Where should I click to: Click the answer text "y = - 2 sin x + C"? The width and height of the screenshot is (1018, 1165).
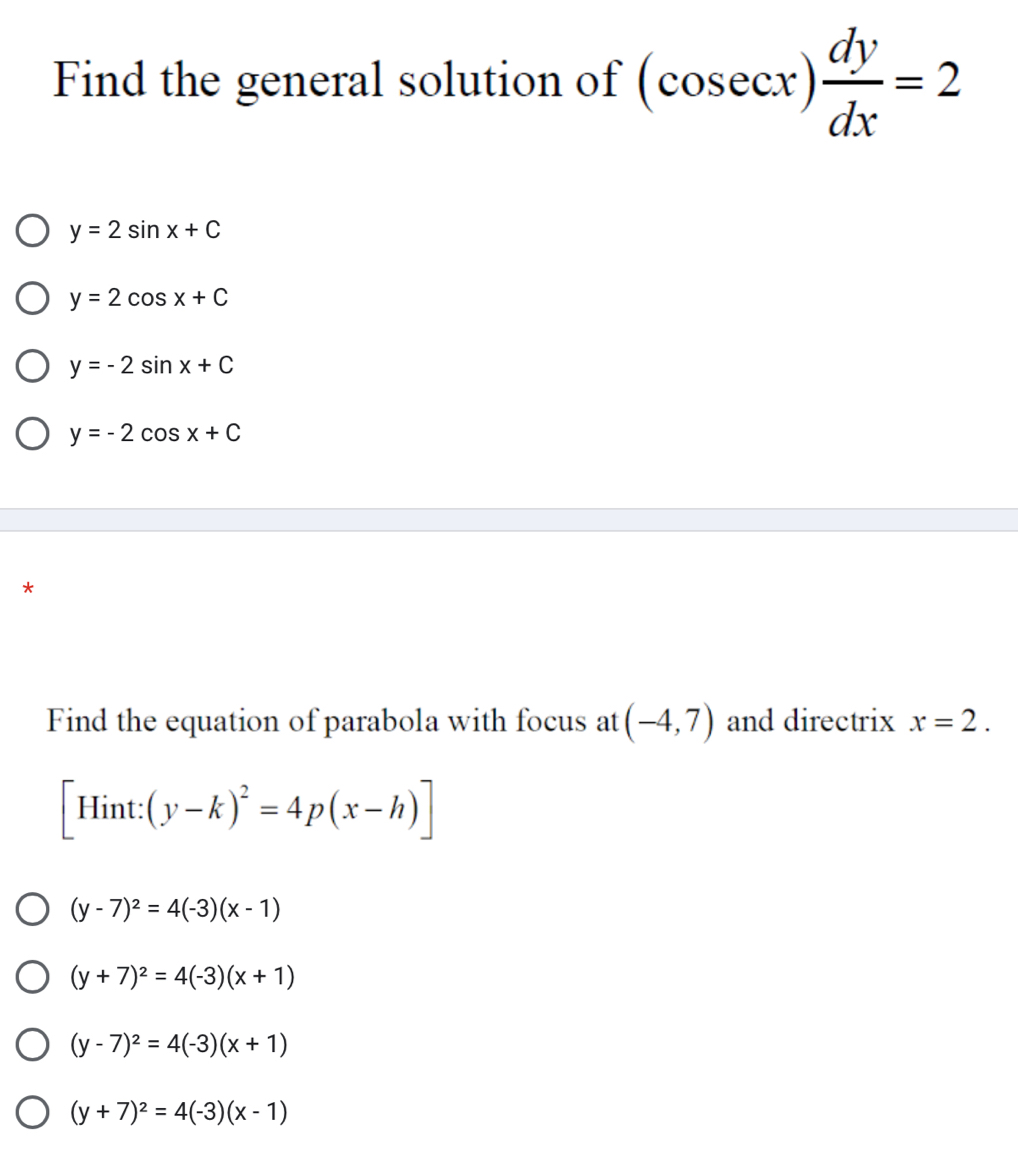tap(151, 366)
